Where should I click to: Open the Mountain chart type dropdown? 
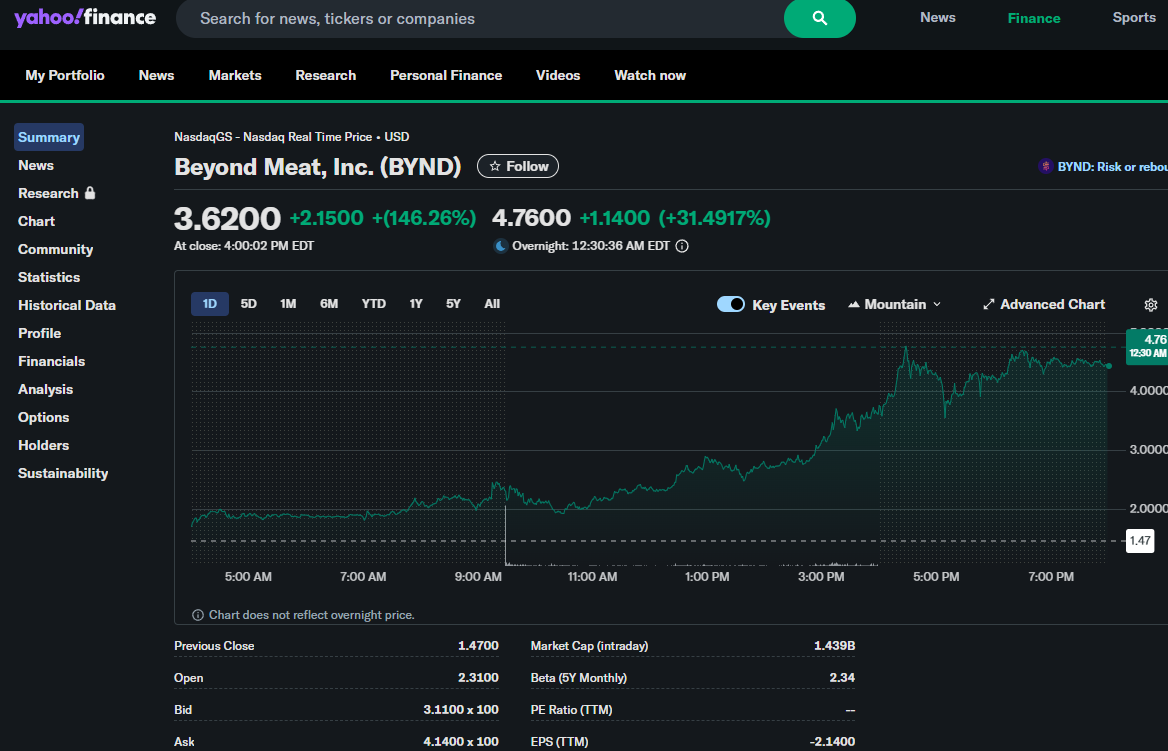coord(895,304)
